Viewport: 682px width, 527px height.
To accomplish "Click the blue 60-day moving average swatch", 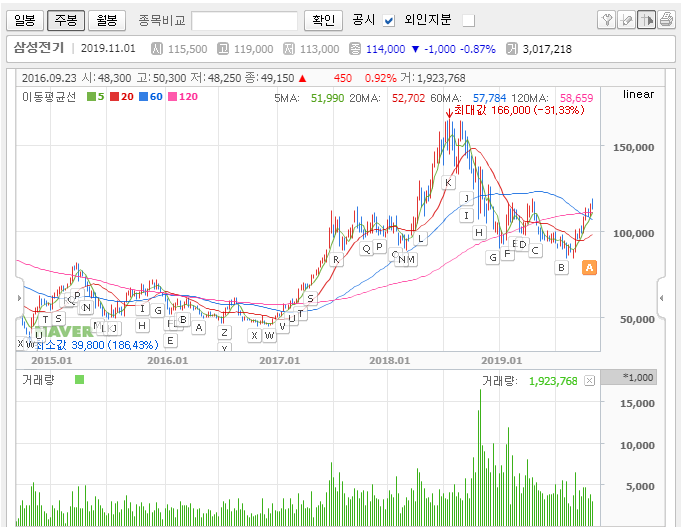I will pos(144,97).
